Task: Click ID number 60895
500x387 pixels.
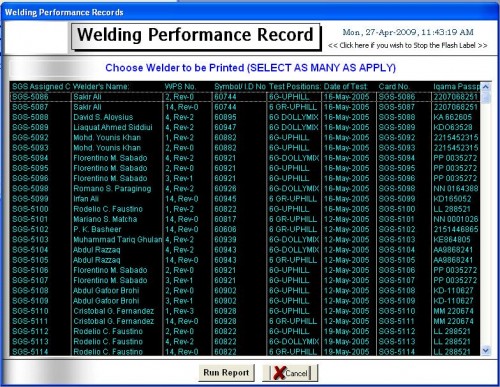Action: (225, 117)
